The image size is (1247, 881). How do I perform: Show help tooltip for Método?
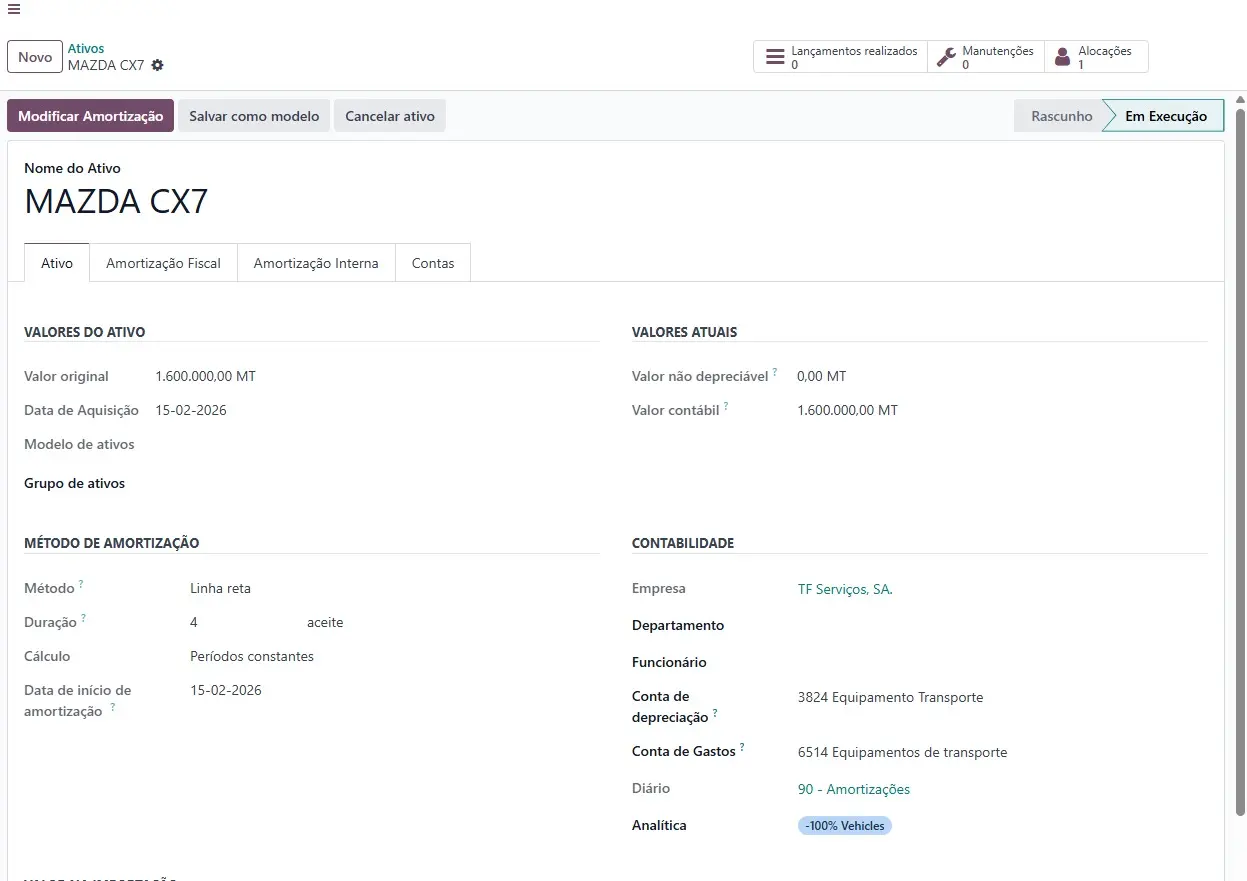[x=81, y=584]
